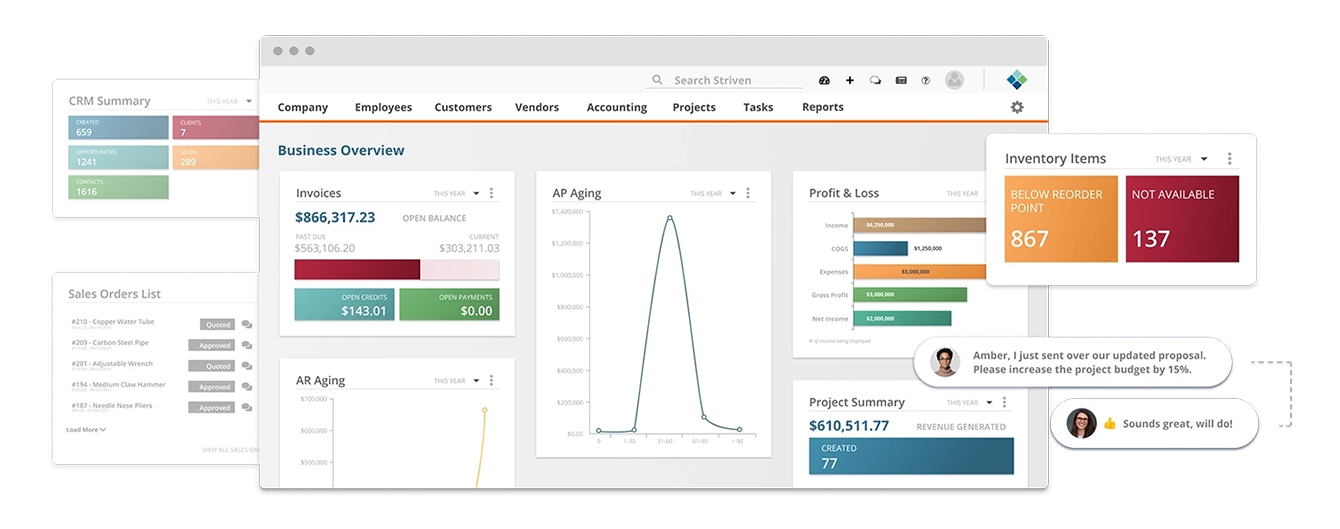Click the Invoices past due/current balance bar
This screenshot has height=529, width=1340.
click(397, 270)
